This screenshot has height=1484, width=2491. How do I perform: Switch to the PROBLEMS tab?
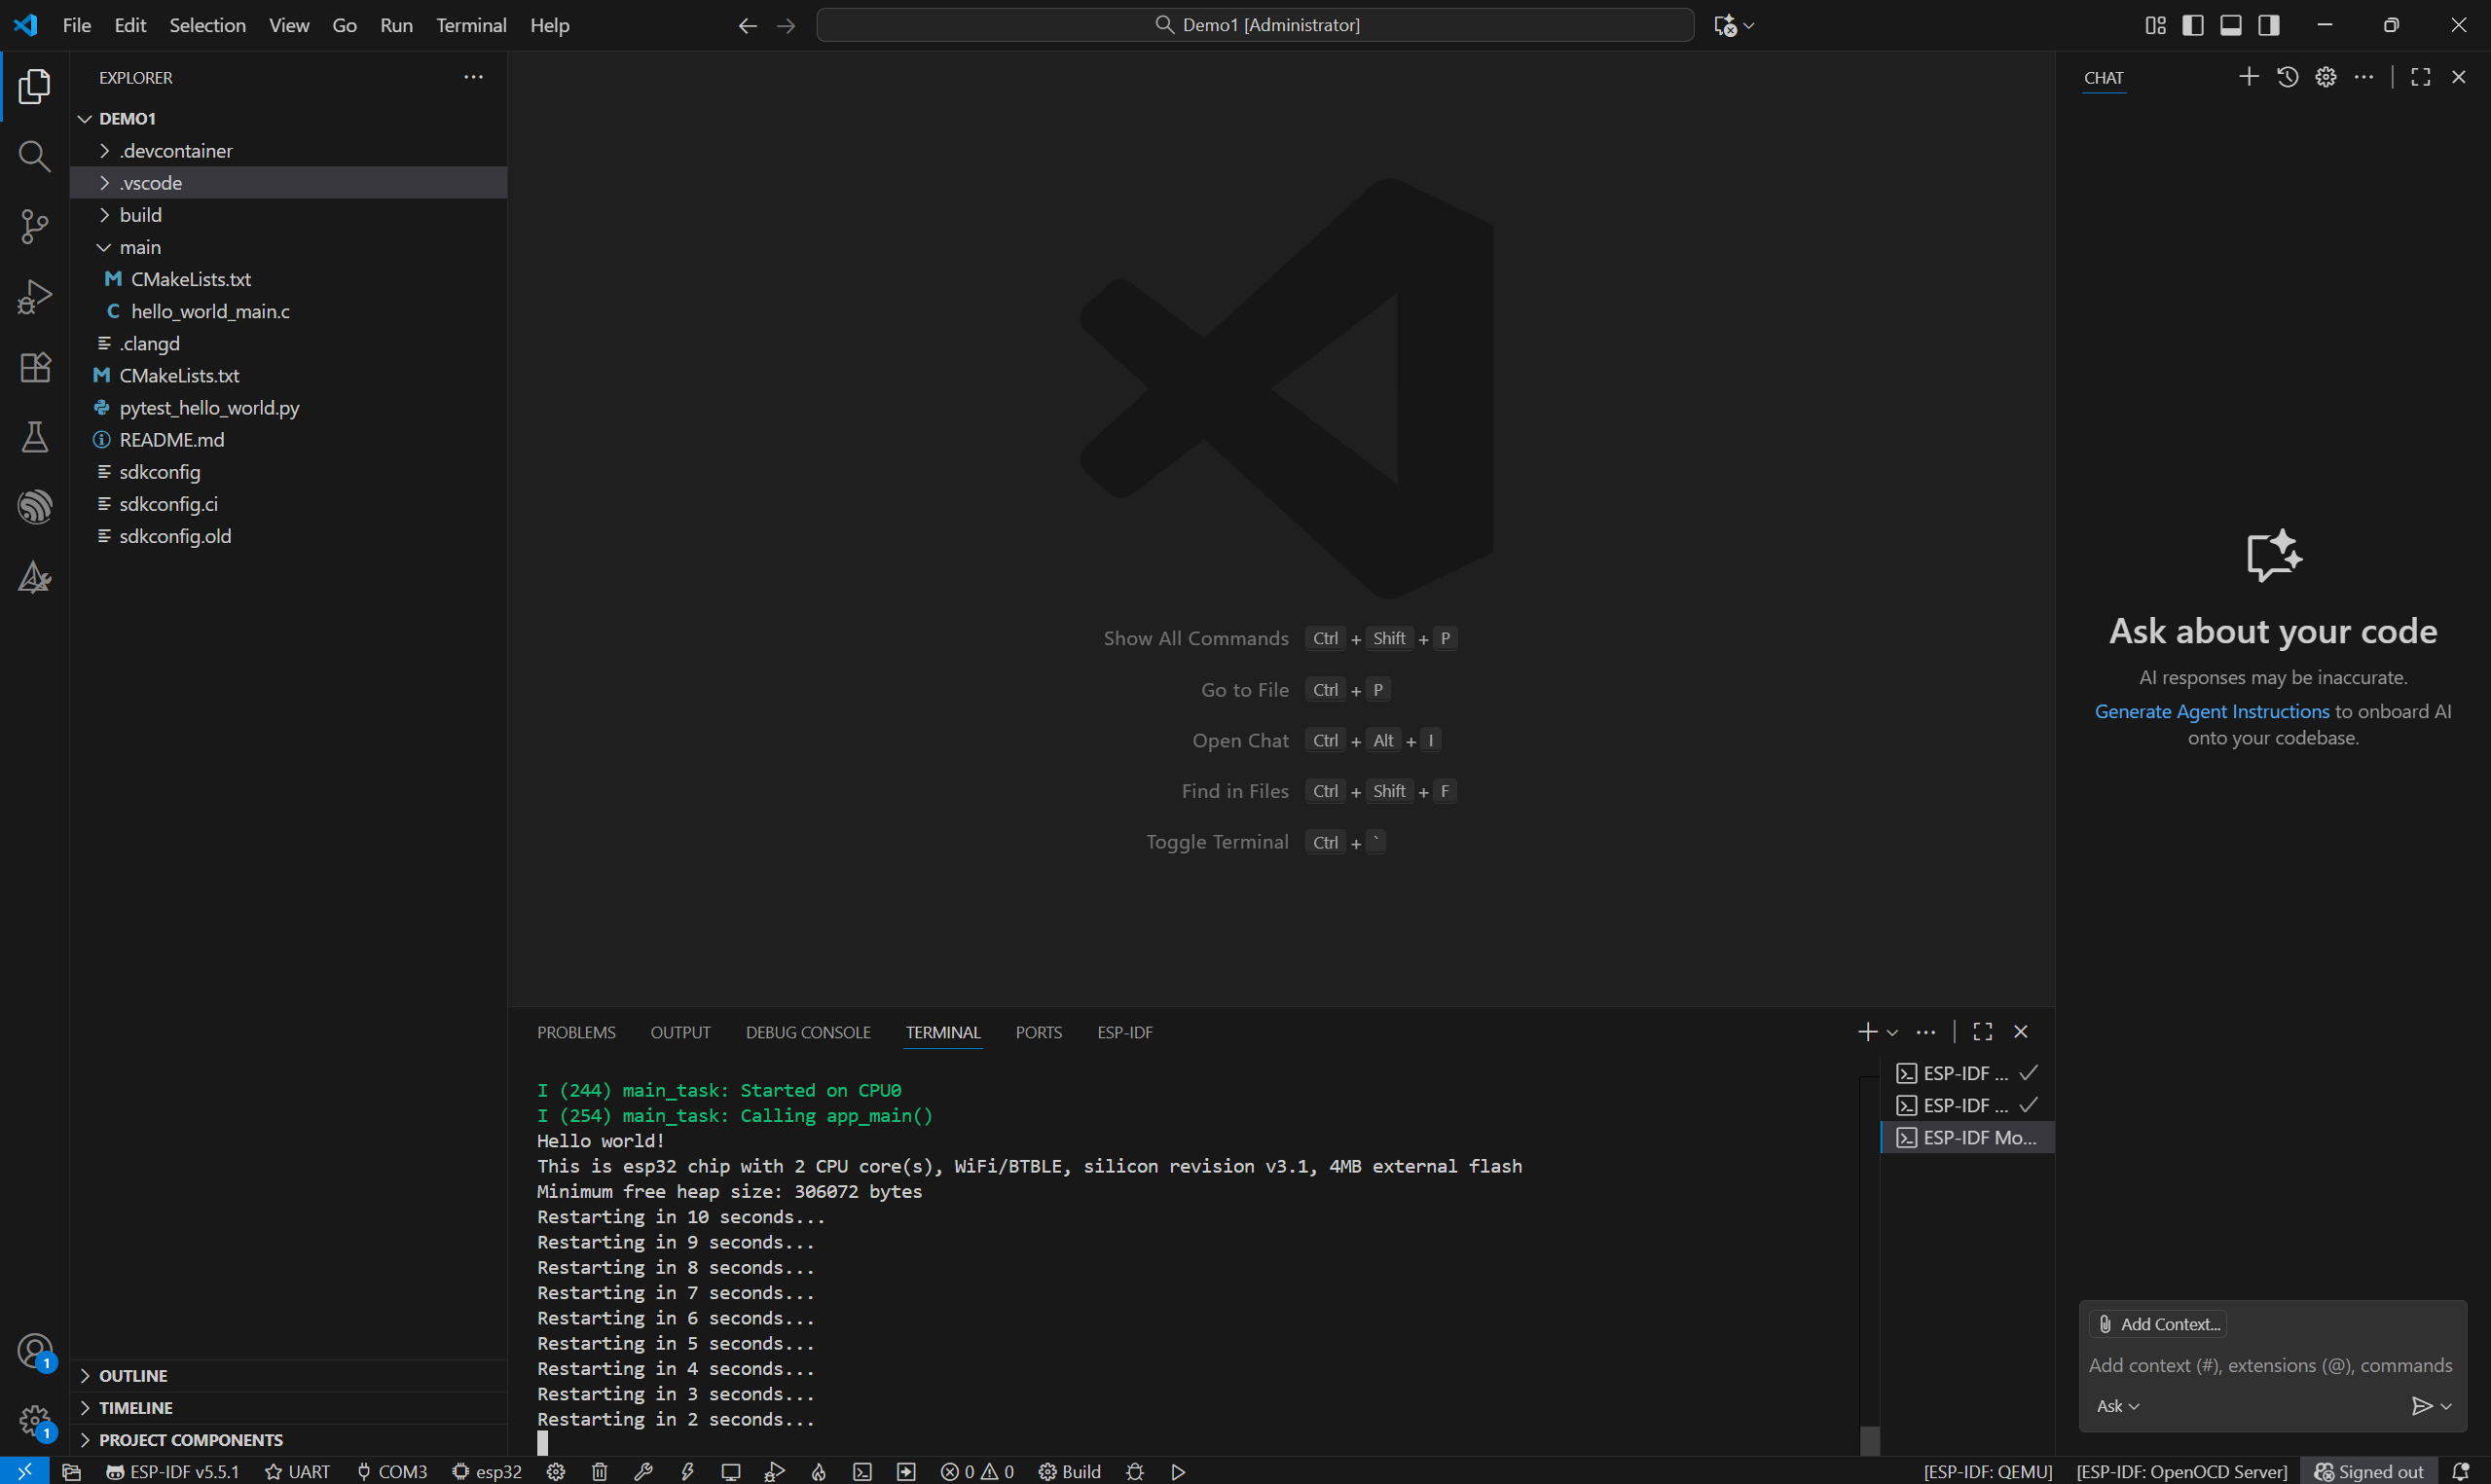pyautogui.click(x=576, y=1032)
